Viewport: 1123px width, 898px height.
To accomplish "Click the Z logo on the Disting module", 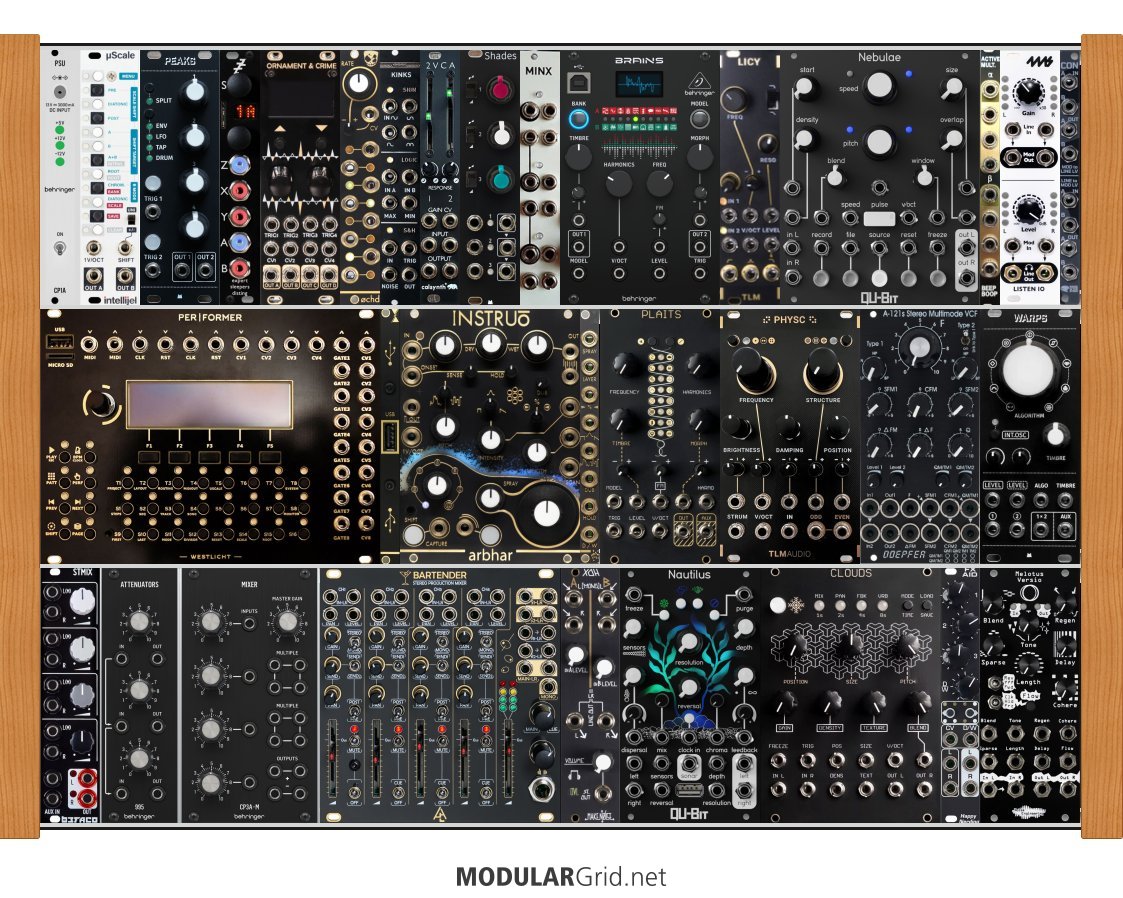I will click(x=241, y=65).
